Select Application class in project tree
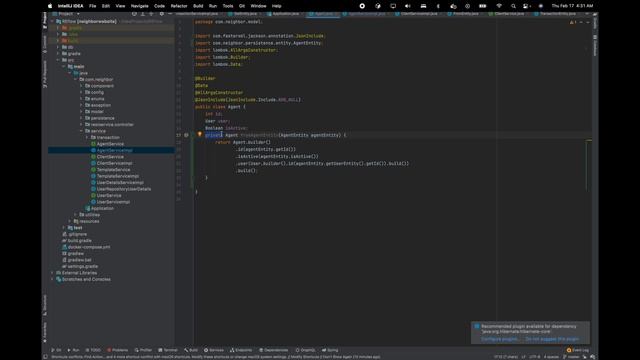The width and height of the screenshot is (640, 360). click(102, 209)
